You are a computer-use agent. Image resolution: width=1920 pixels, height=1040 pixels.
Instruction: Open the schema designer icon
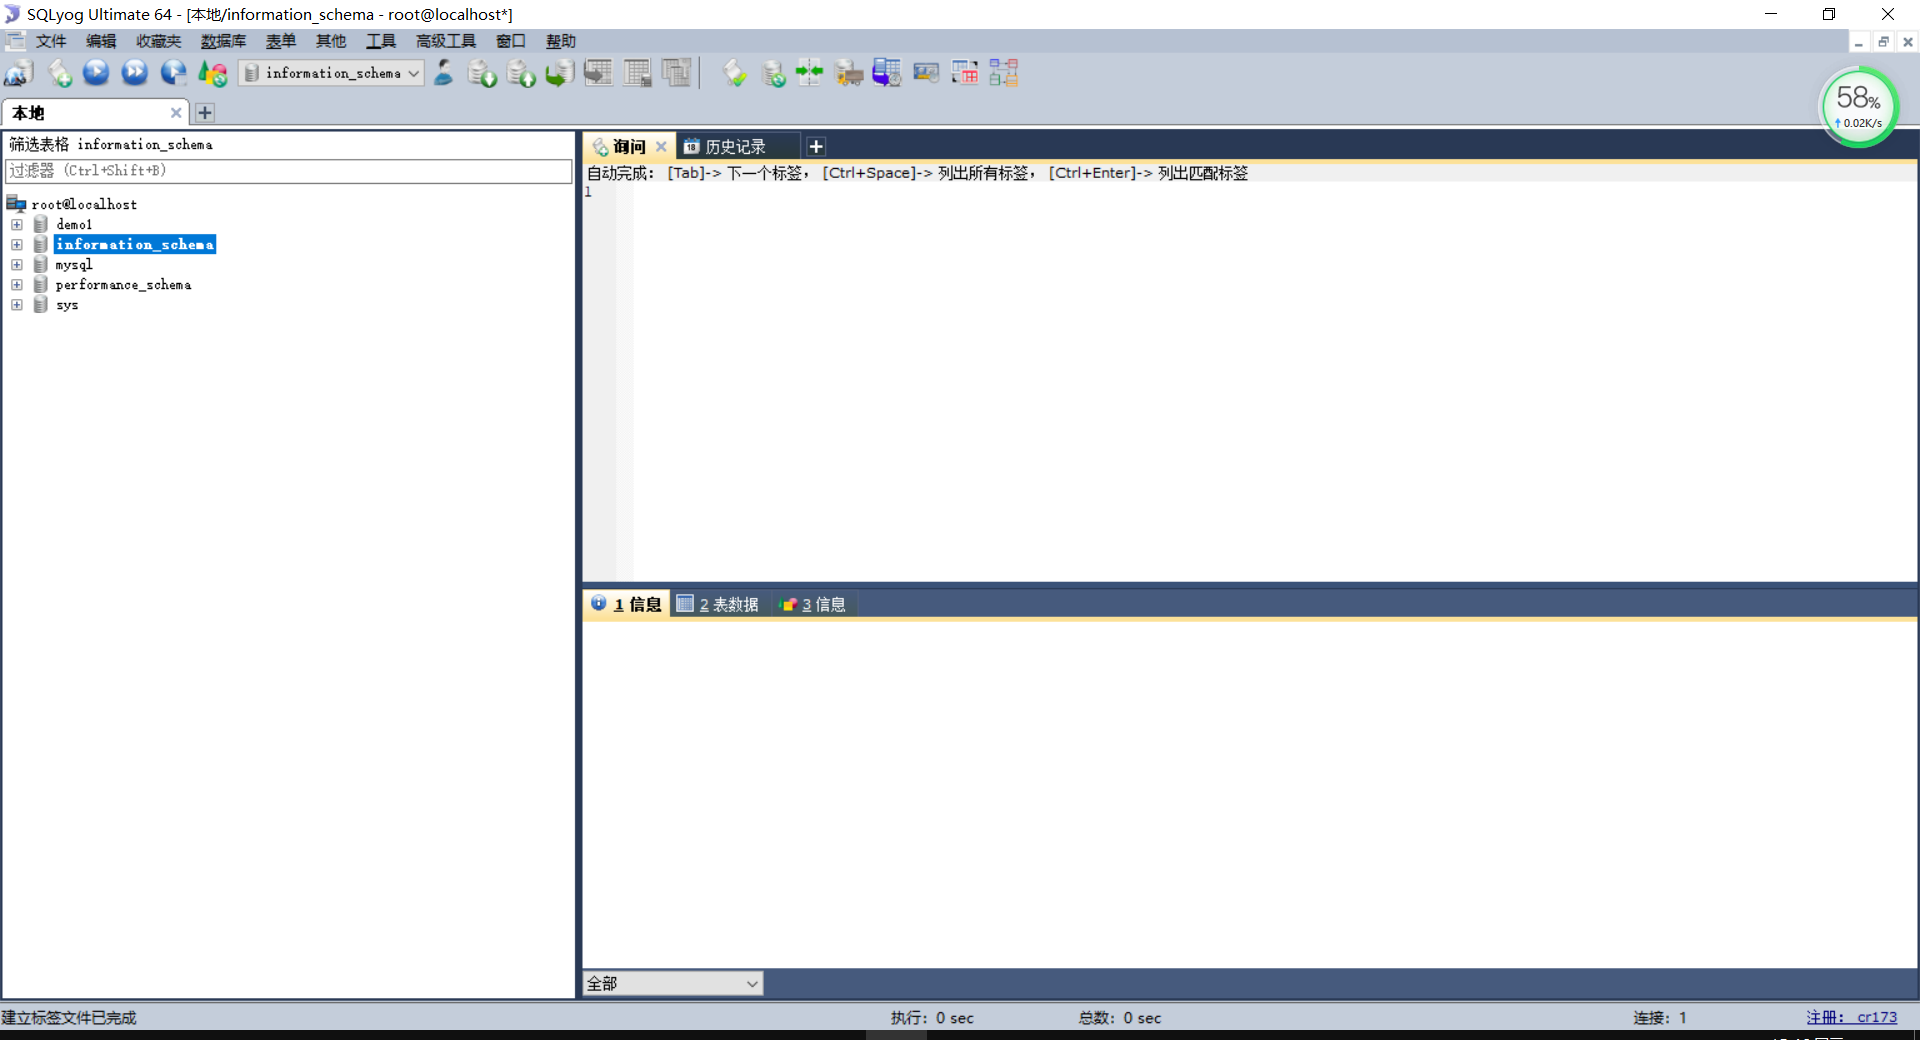coord(1004,73)
